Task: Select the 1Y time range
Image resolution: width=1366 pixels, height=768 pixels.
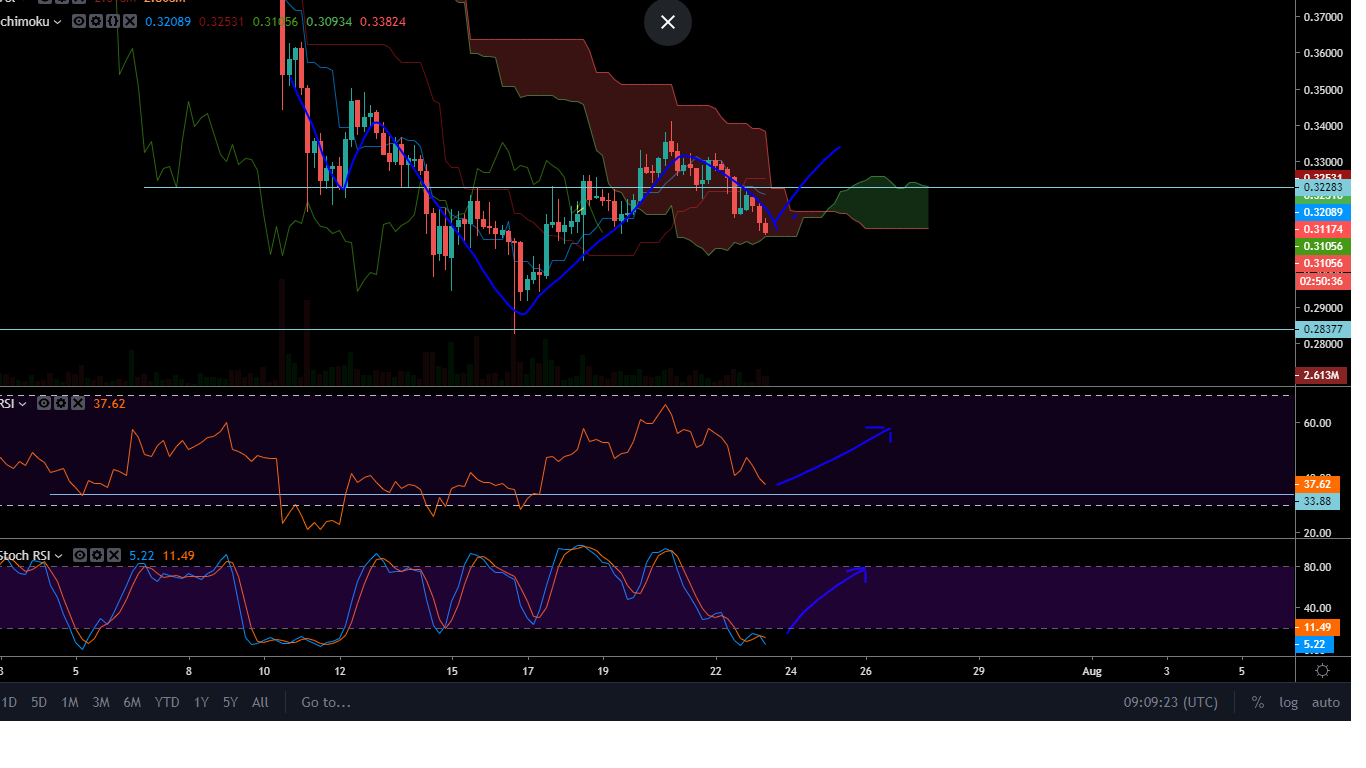Action: (202, 702)
